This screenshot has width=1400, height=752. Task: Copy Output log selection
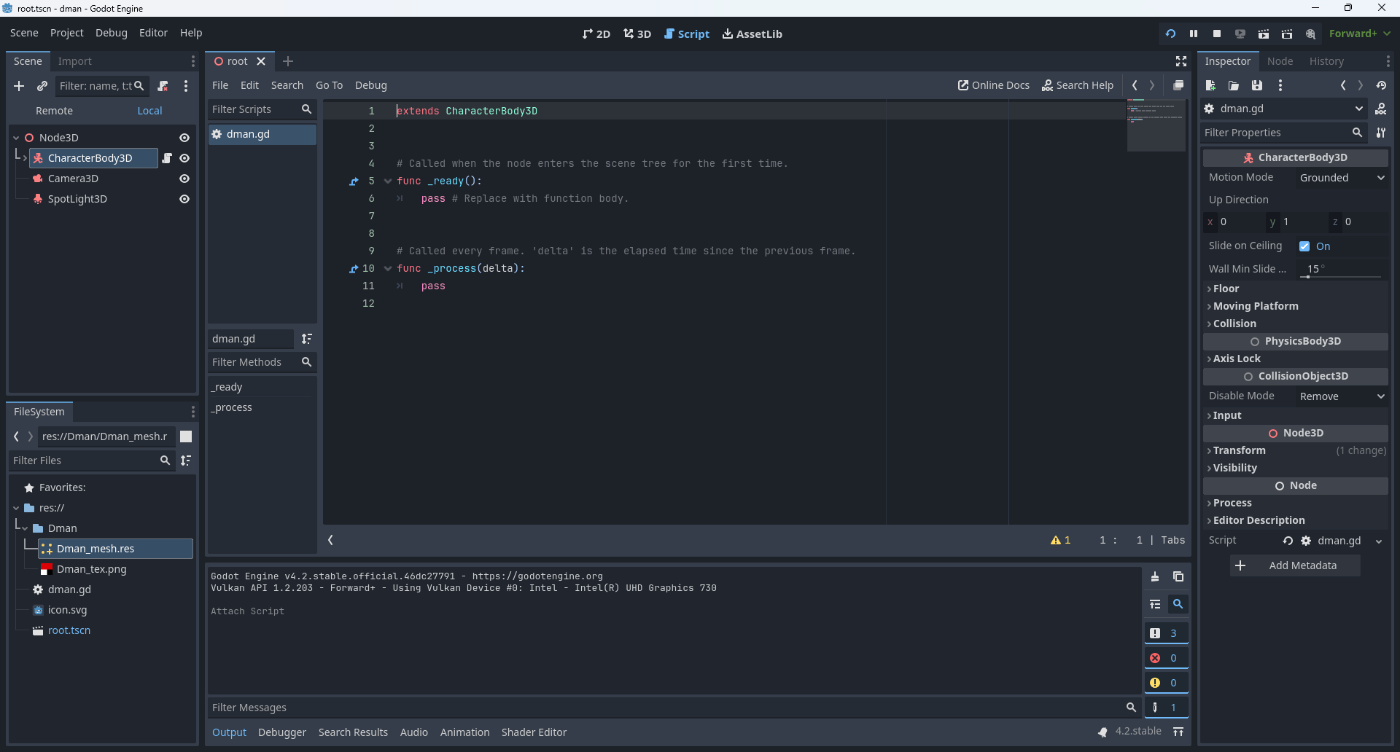tap(1178, 576)
